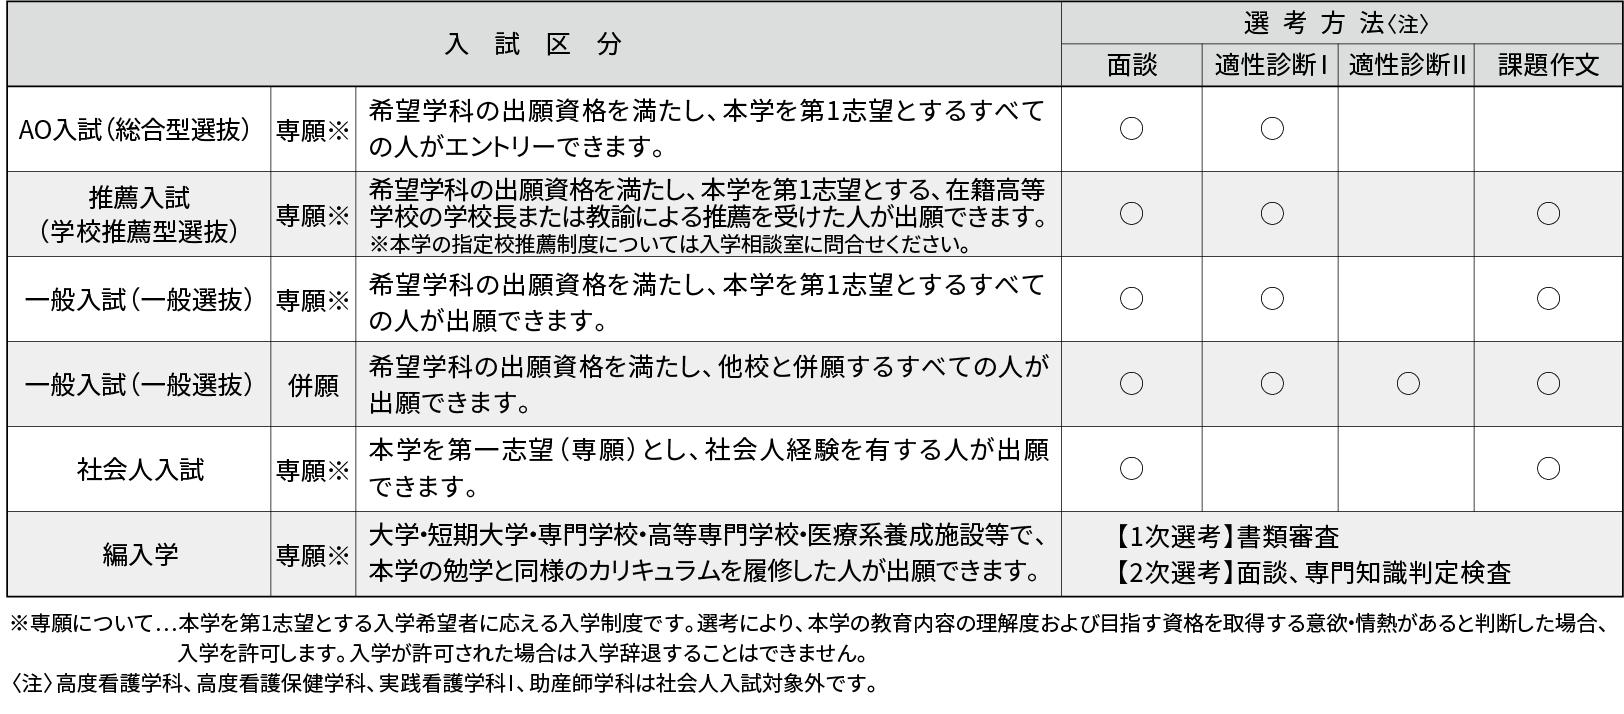Click the 社会人入試 row label
The image size is (1624, 714).
(x=140, y=470)
